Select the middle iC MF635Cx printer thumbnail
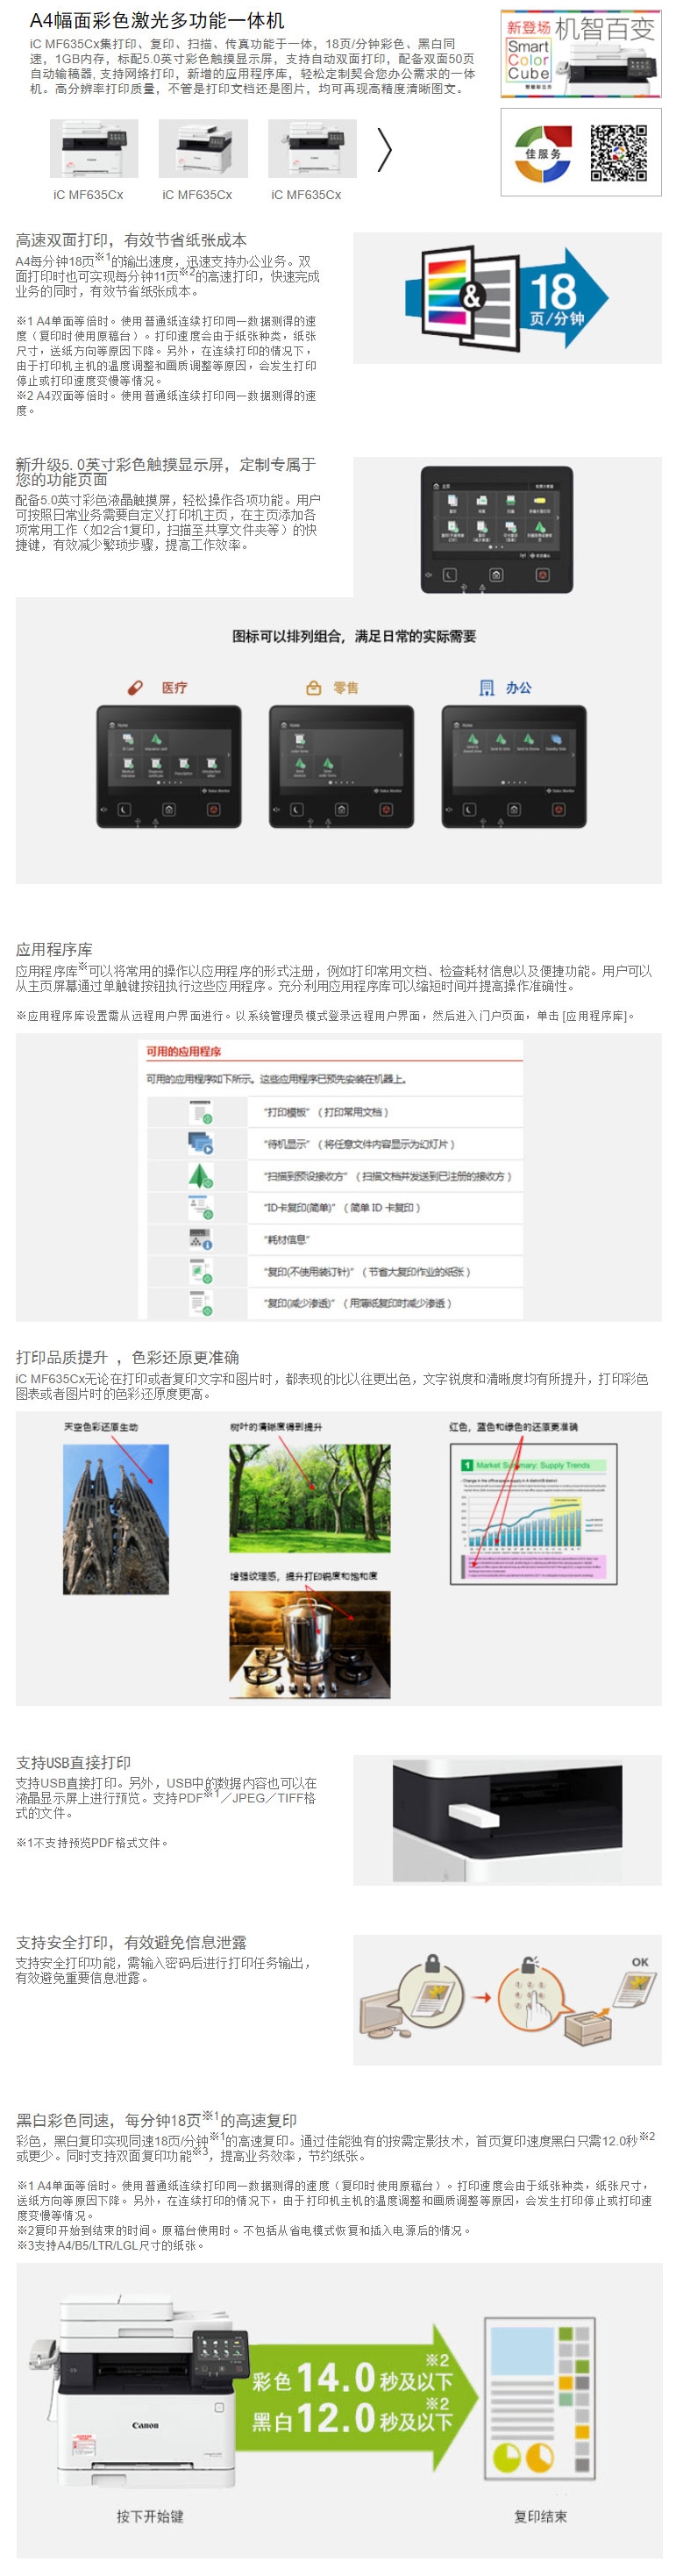Viewport: 676px width, 2576px height. click(204, 149)
